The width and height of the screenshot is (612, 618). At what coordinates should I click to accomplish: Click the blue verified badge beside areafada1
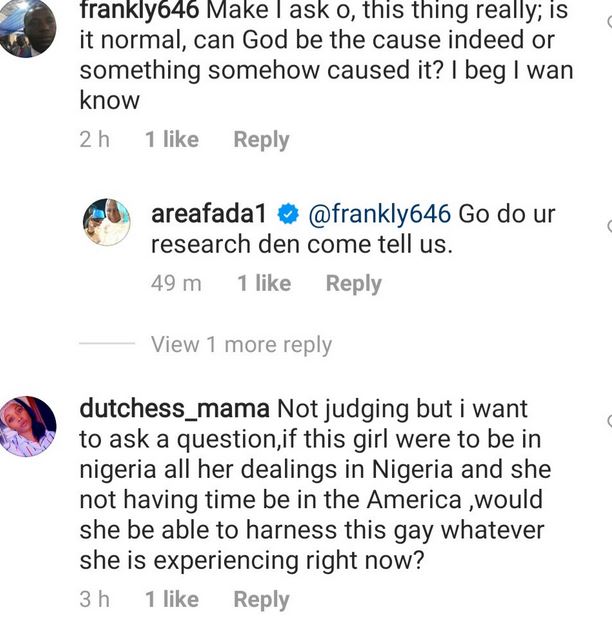click(x=288, y=215)
